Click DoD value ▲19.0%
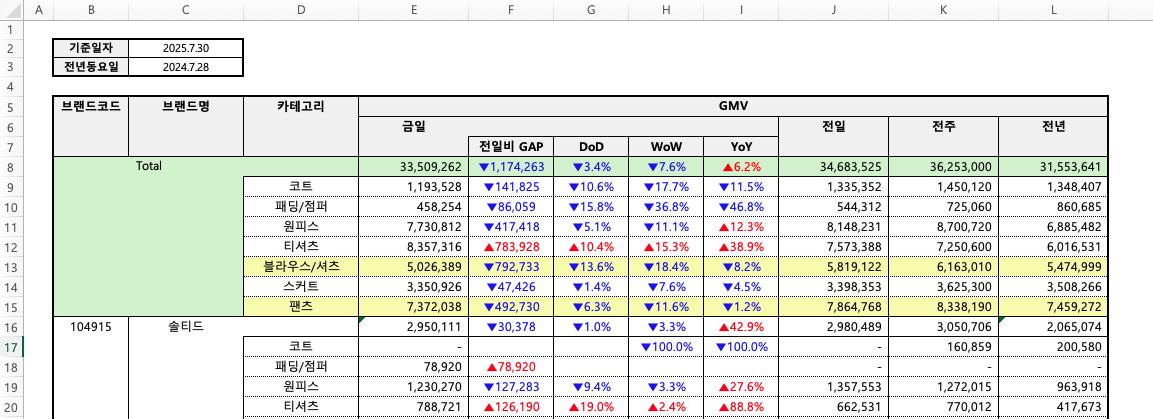Viewport: 1153px width, 419px height. (x=591, y=406)
